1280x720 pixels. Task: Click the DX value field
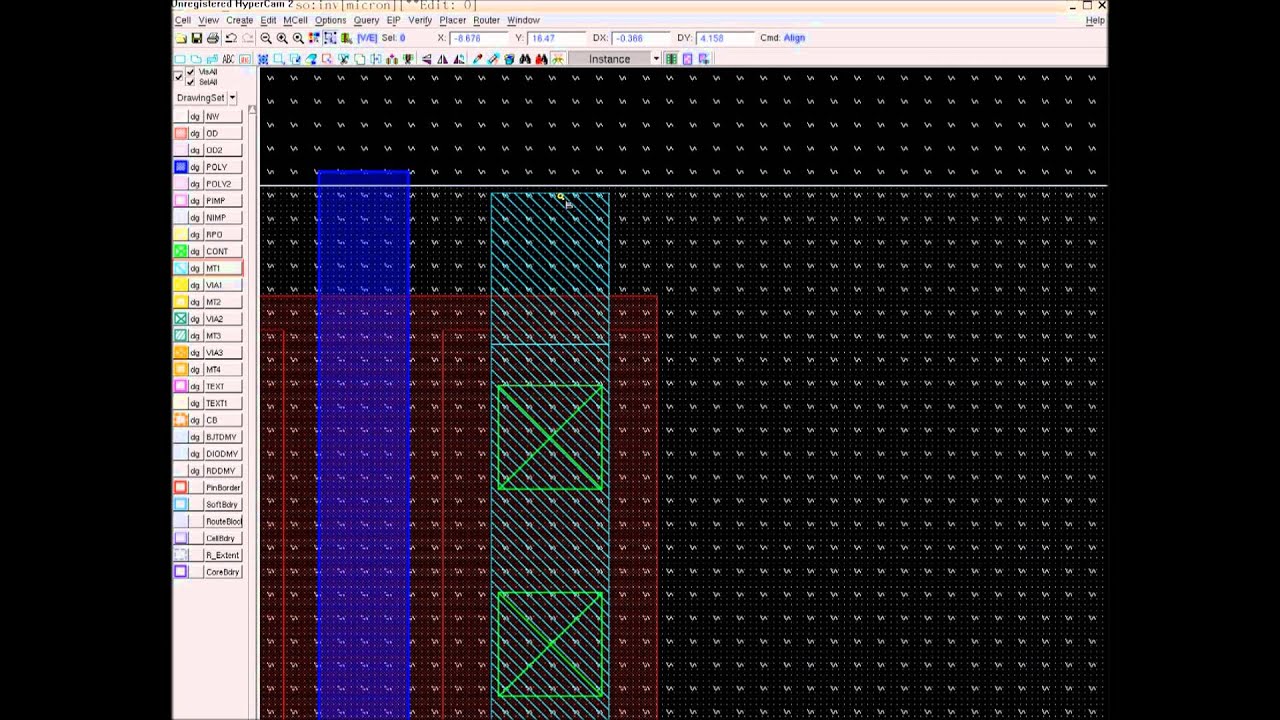point(641,38)
